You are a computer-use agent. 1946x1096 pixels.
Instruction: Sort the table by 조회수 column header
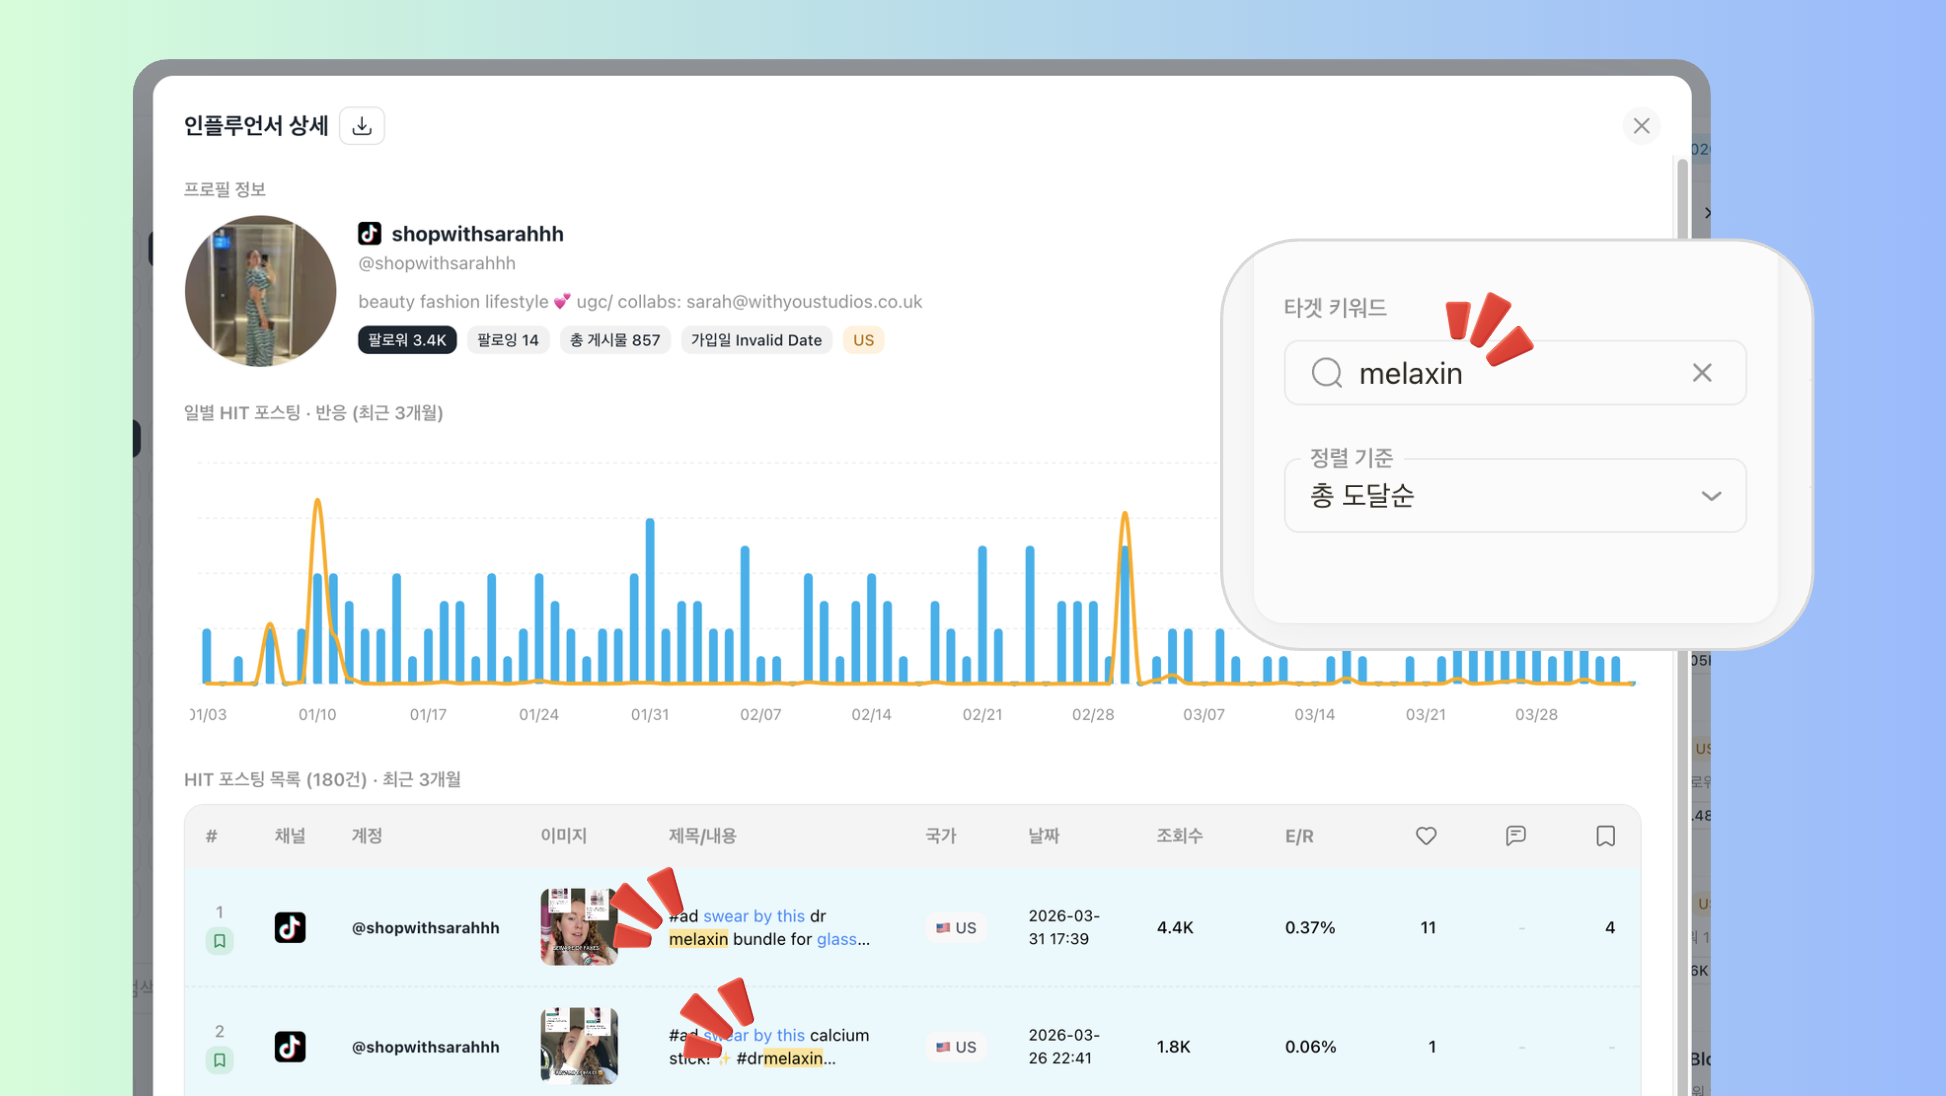(x=1179, y=836)
